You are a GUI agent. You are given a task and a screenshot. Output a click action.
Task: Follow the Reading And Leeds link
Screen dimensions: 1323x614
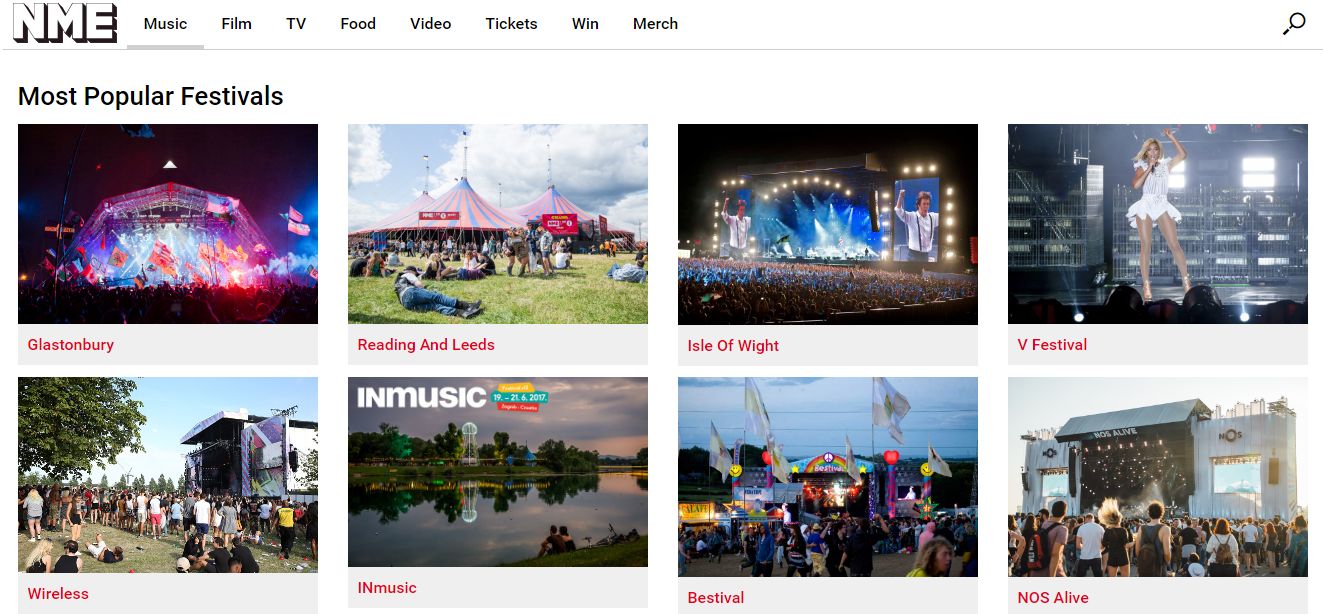coord(426,345)
